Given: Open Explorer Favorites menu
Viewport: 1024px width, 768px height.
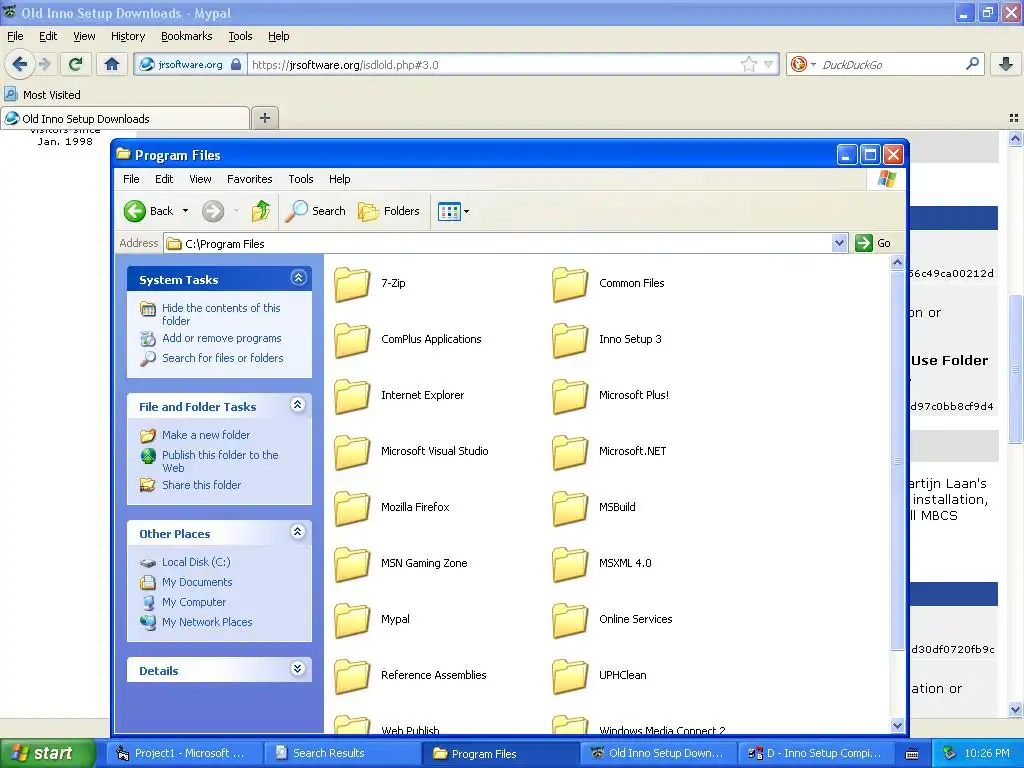Looking at the screenshot, I should (249, 179).
